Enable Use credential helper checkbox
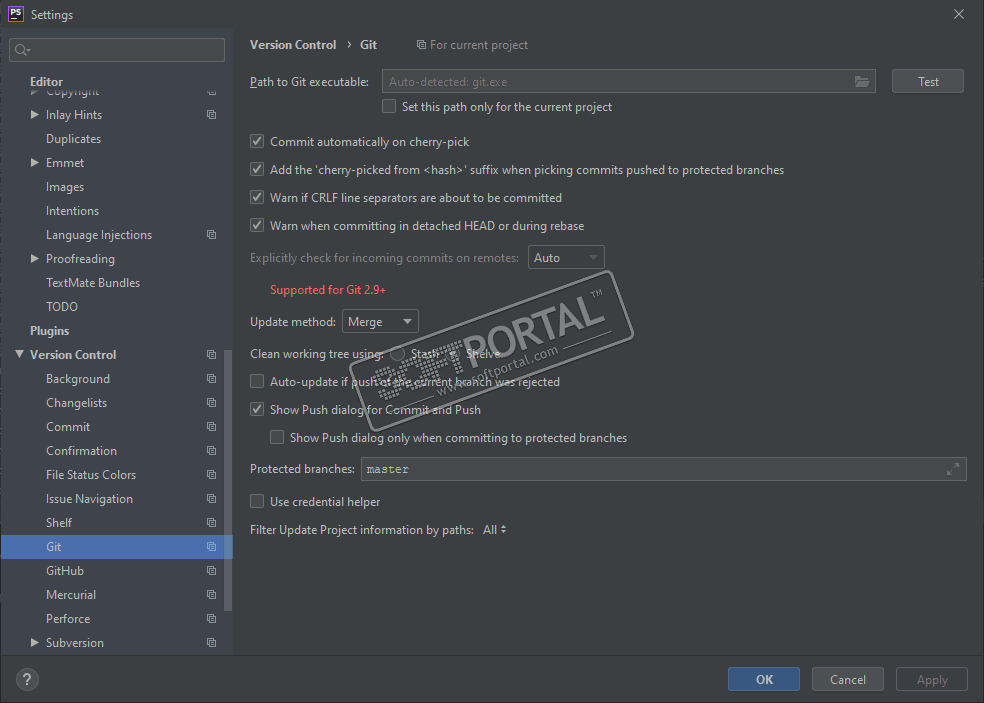This screenshot has width=984, height=703. [257, 501]
